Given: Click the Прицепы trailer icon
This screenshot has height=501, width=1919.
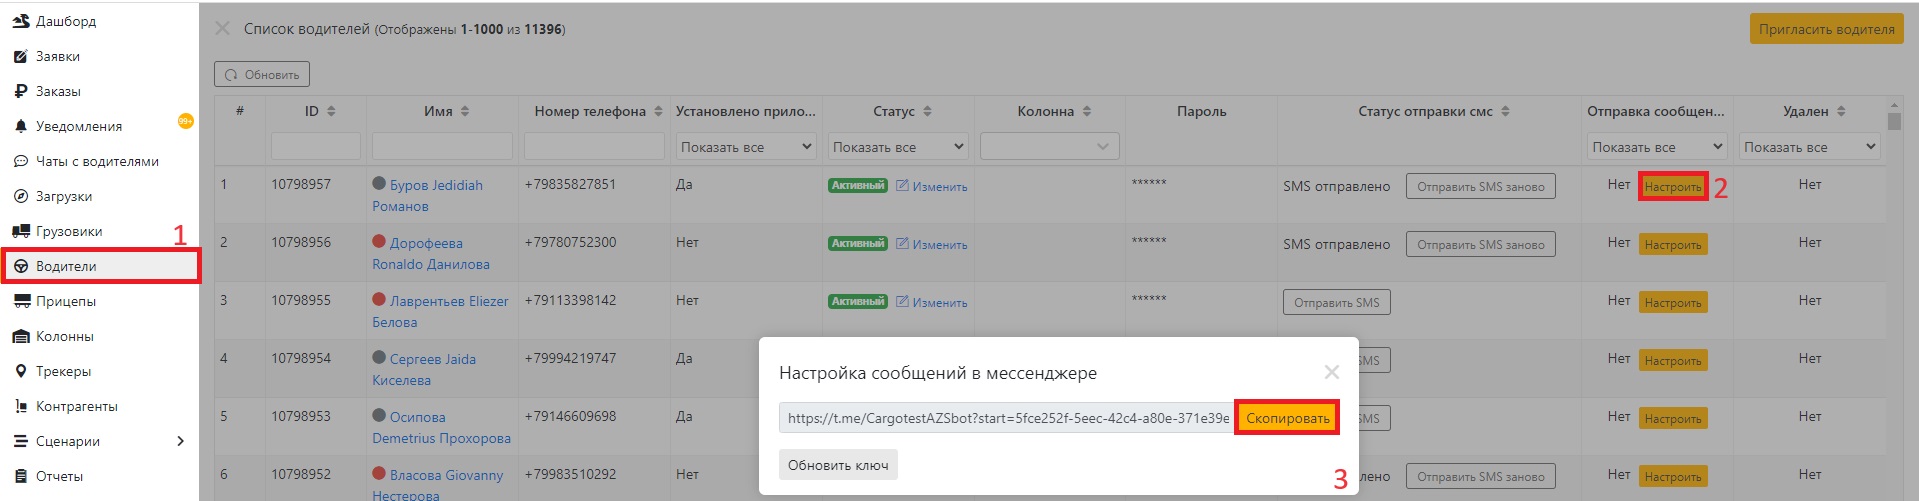Looking at the screenshot, I should (x=20, y=301).
